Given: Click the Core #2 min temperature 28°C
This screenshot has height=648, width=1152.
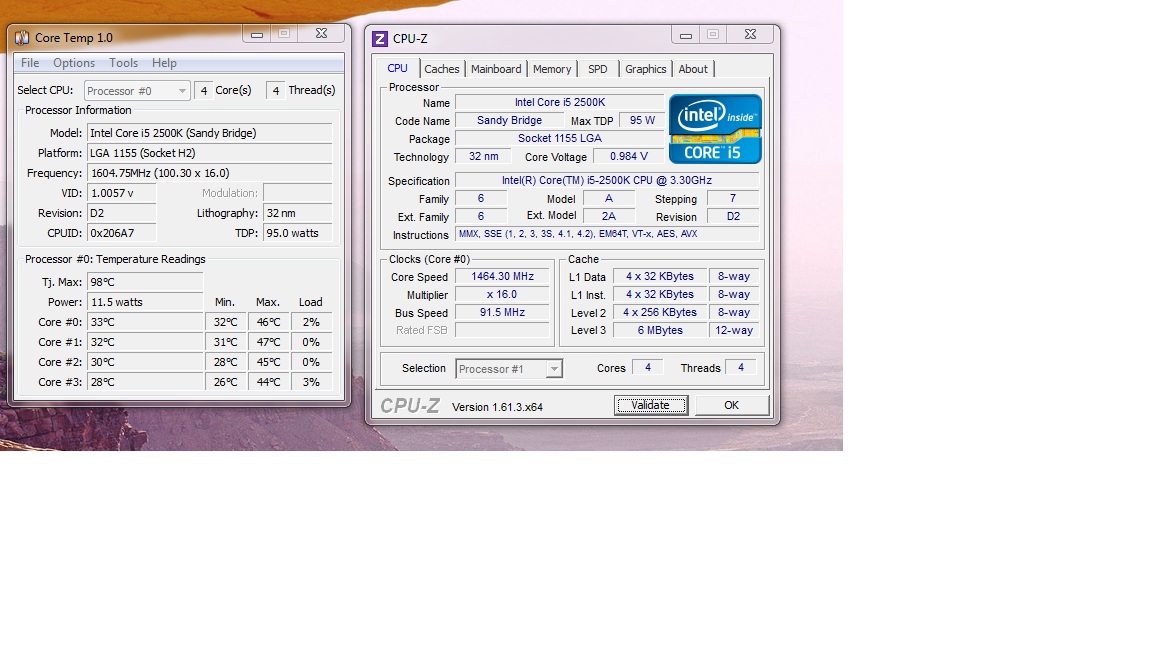Looking at the screenshot, I should [226, 361].
